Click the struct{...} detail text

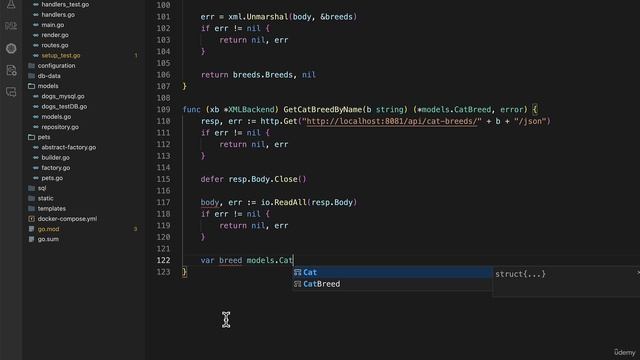[520, 274]
